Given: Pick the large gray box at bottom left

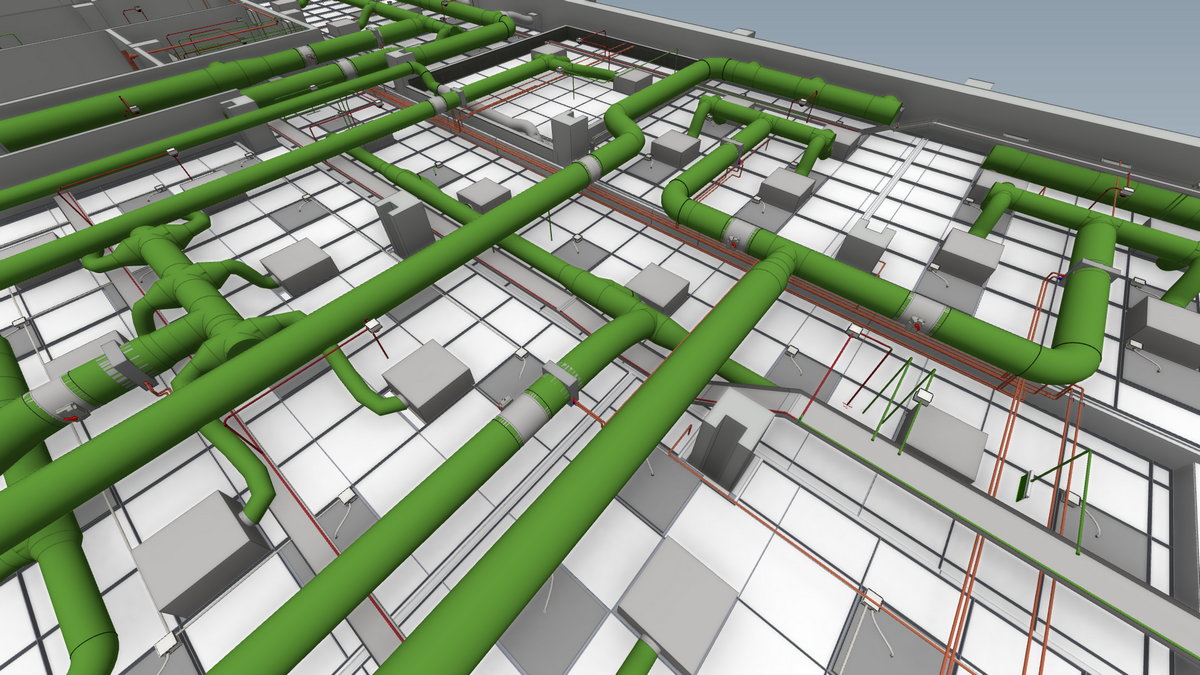Looking at the screenshot, I should click(198, 552).
